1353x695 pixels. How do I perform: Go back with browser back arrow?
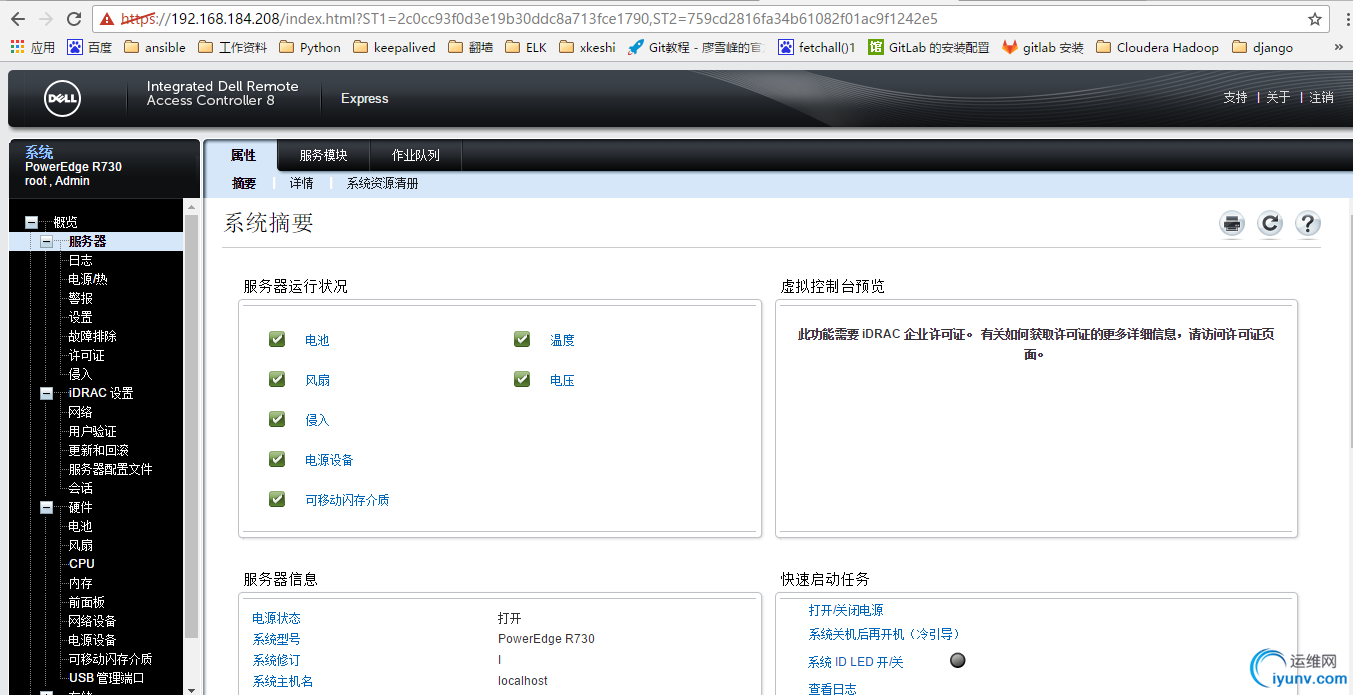point(18,19)
